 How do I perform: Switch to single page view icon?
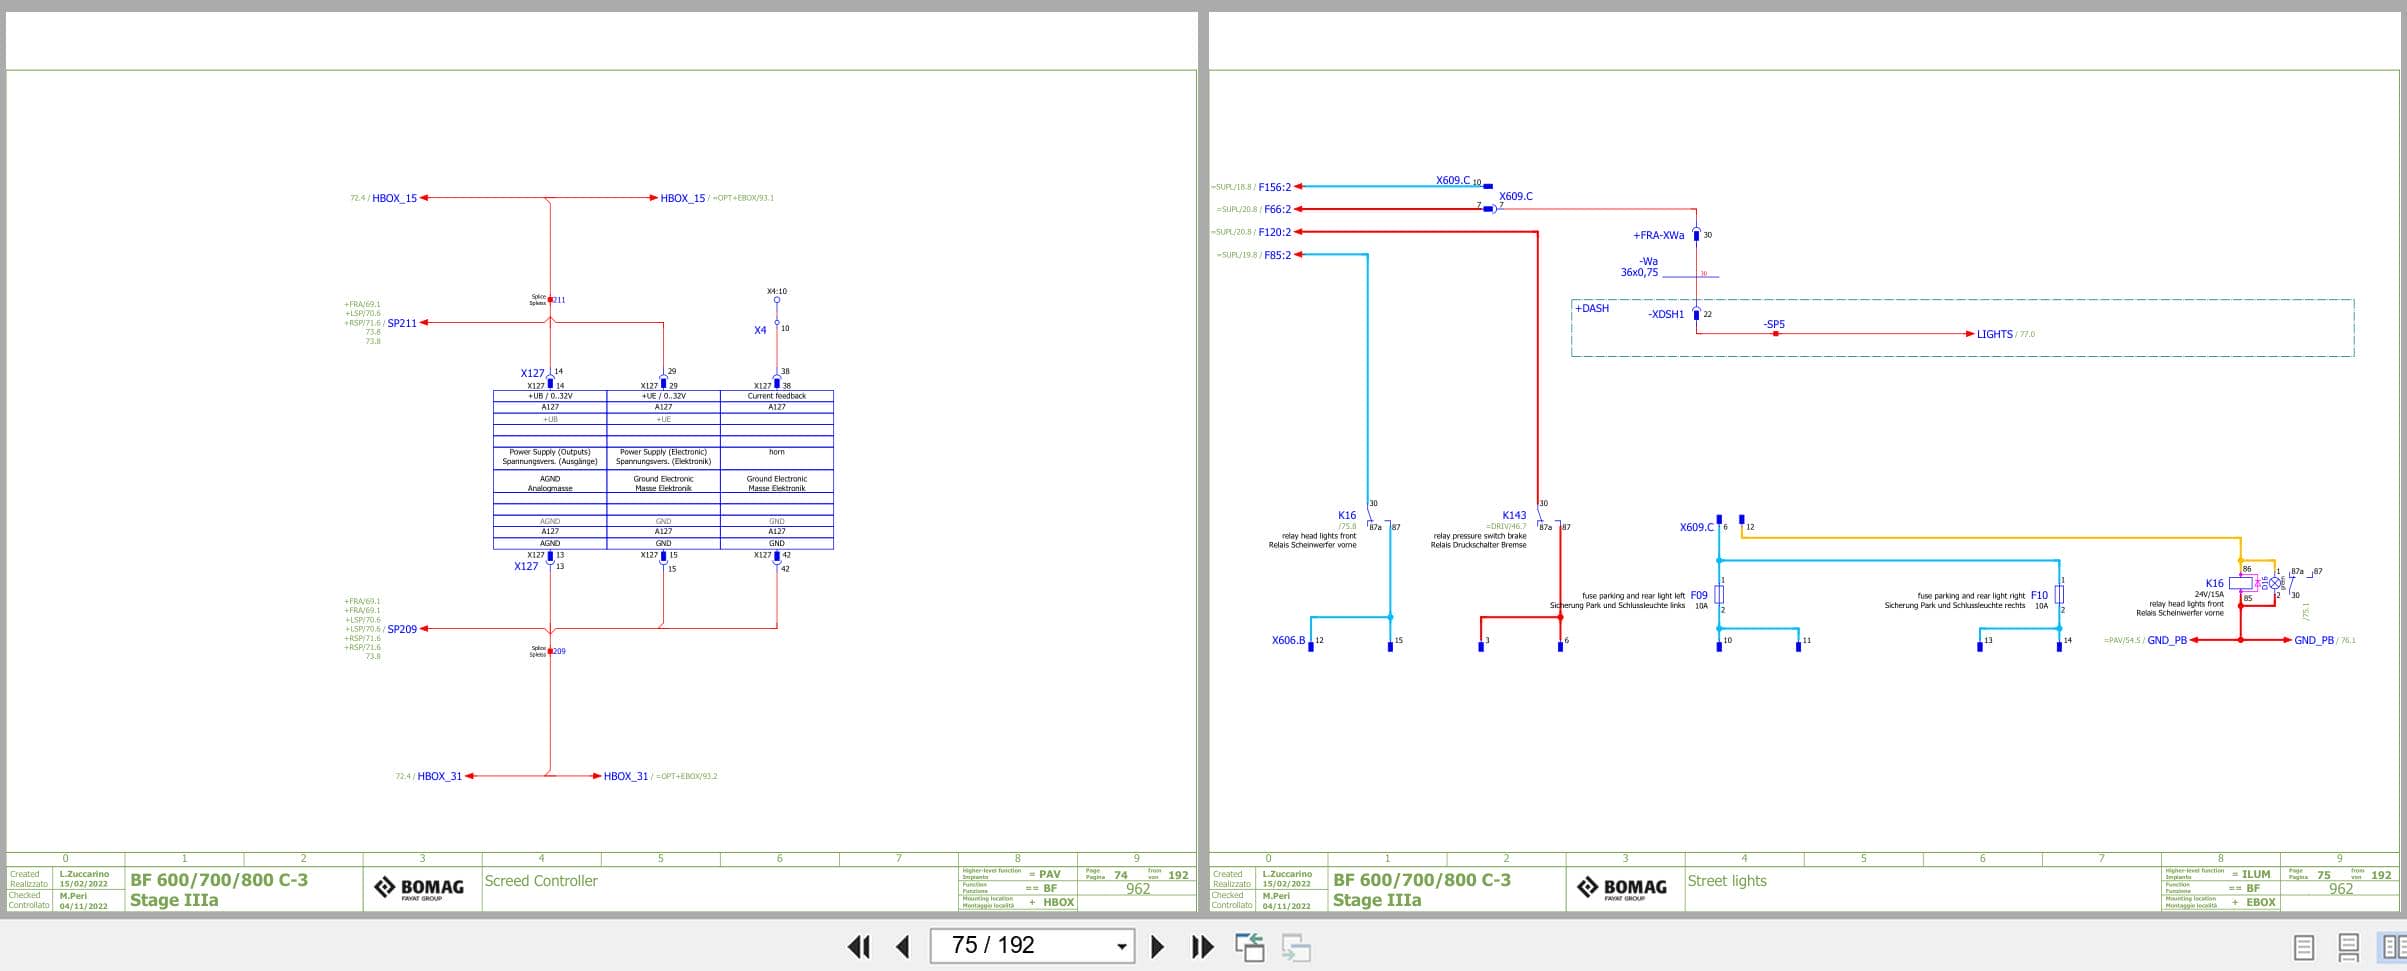[x=2306, y=946]
